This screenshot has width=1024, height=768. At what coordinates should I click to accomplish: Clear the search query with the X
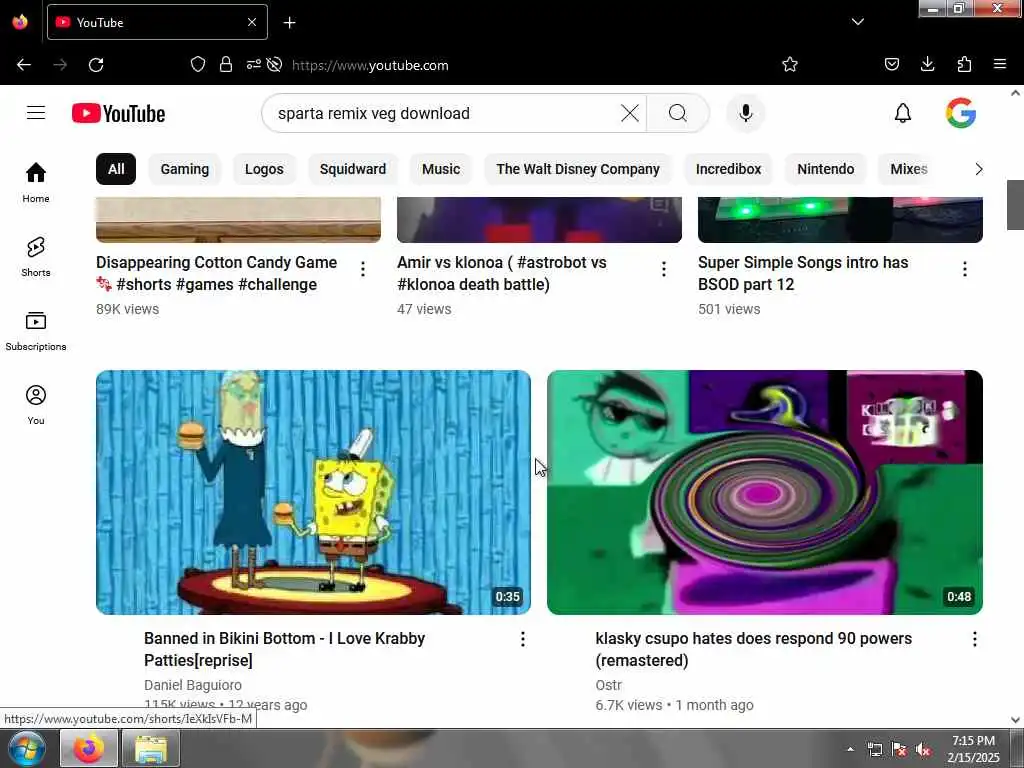click(630, 113)
